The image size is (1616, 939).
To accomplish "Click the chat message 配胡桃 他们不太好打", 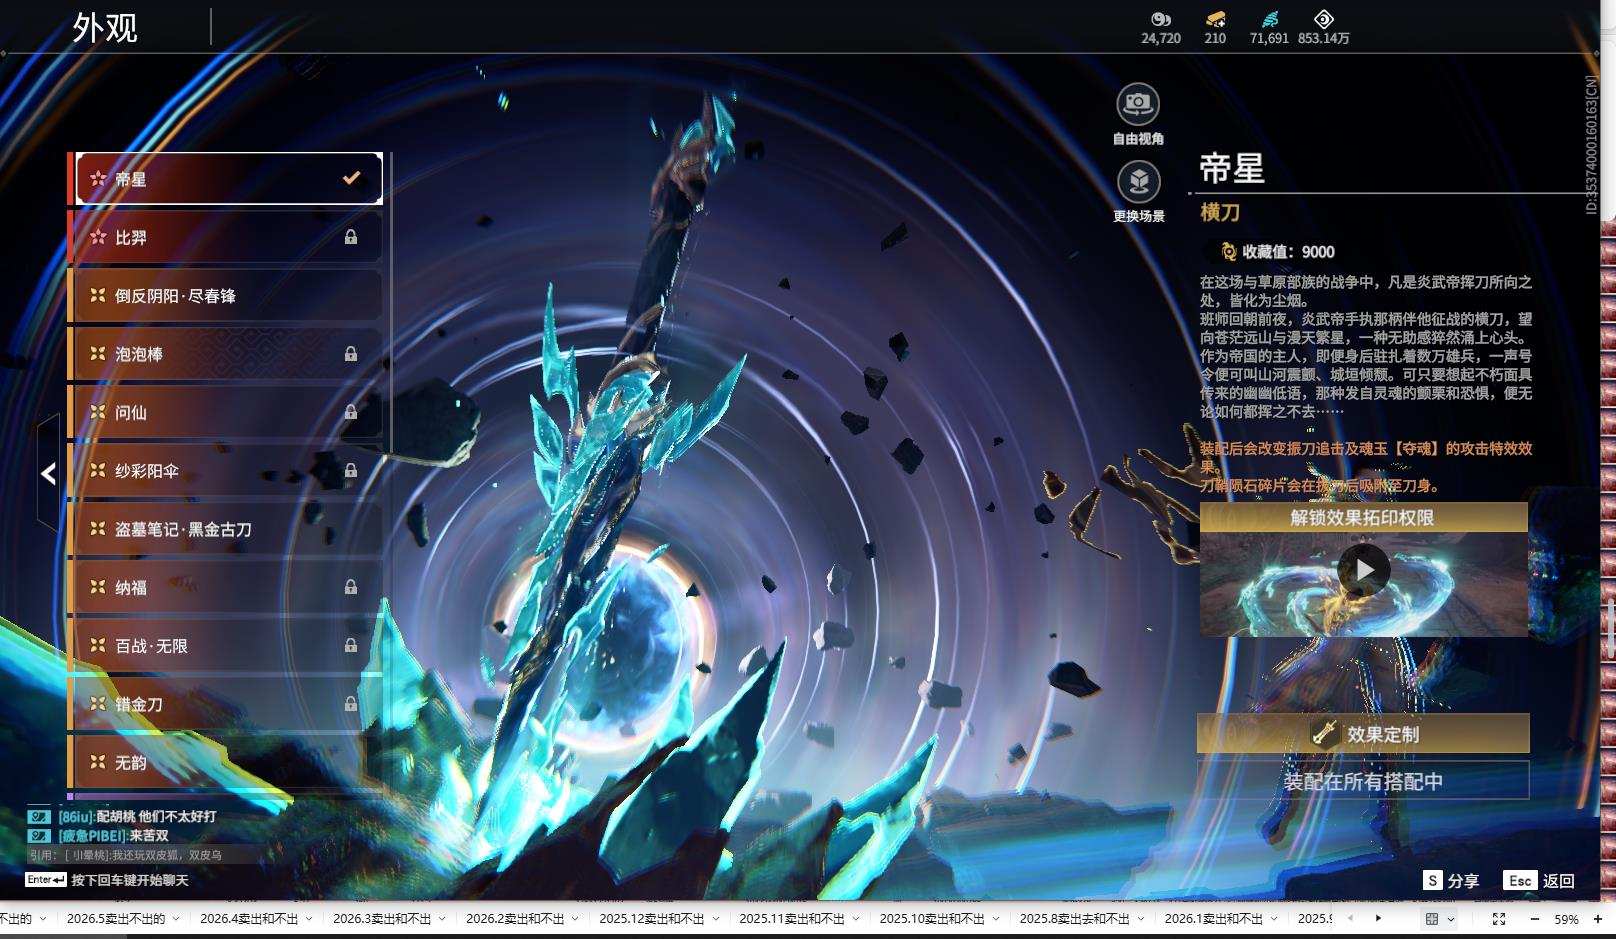I will pos(156,817).
